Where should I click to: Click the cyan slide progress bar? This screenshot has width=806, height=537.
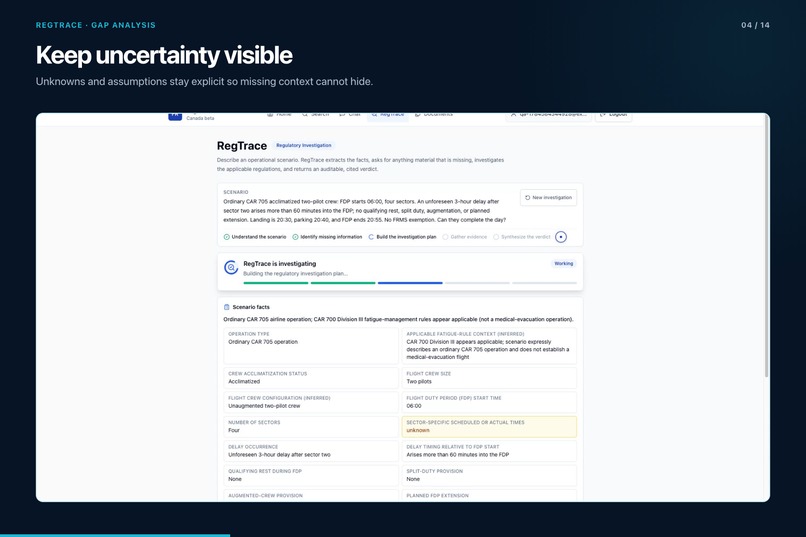(x=115, y=535)
